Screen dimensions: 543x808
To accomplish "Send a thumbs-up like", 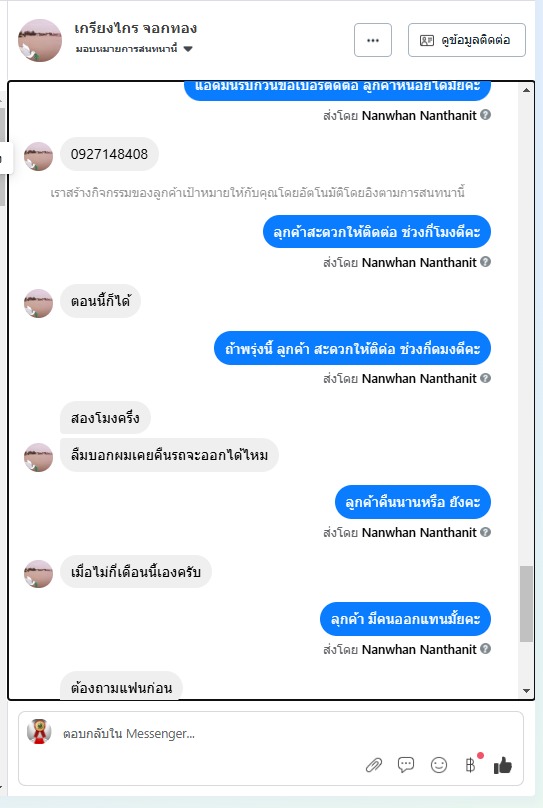I will [503, 765].
